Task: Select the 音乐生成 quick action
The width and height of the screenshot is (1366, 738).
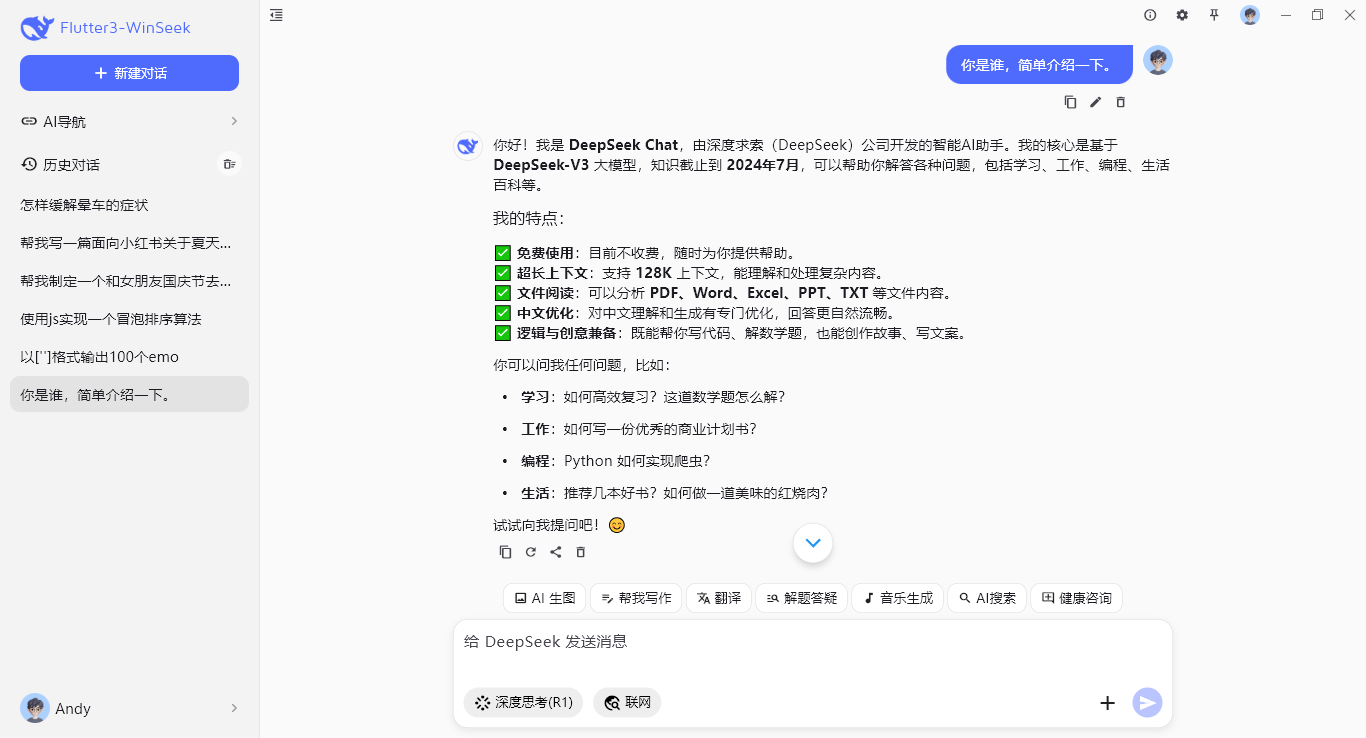Action: (x=897, y=598)
